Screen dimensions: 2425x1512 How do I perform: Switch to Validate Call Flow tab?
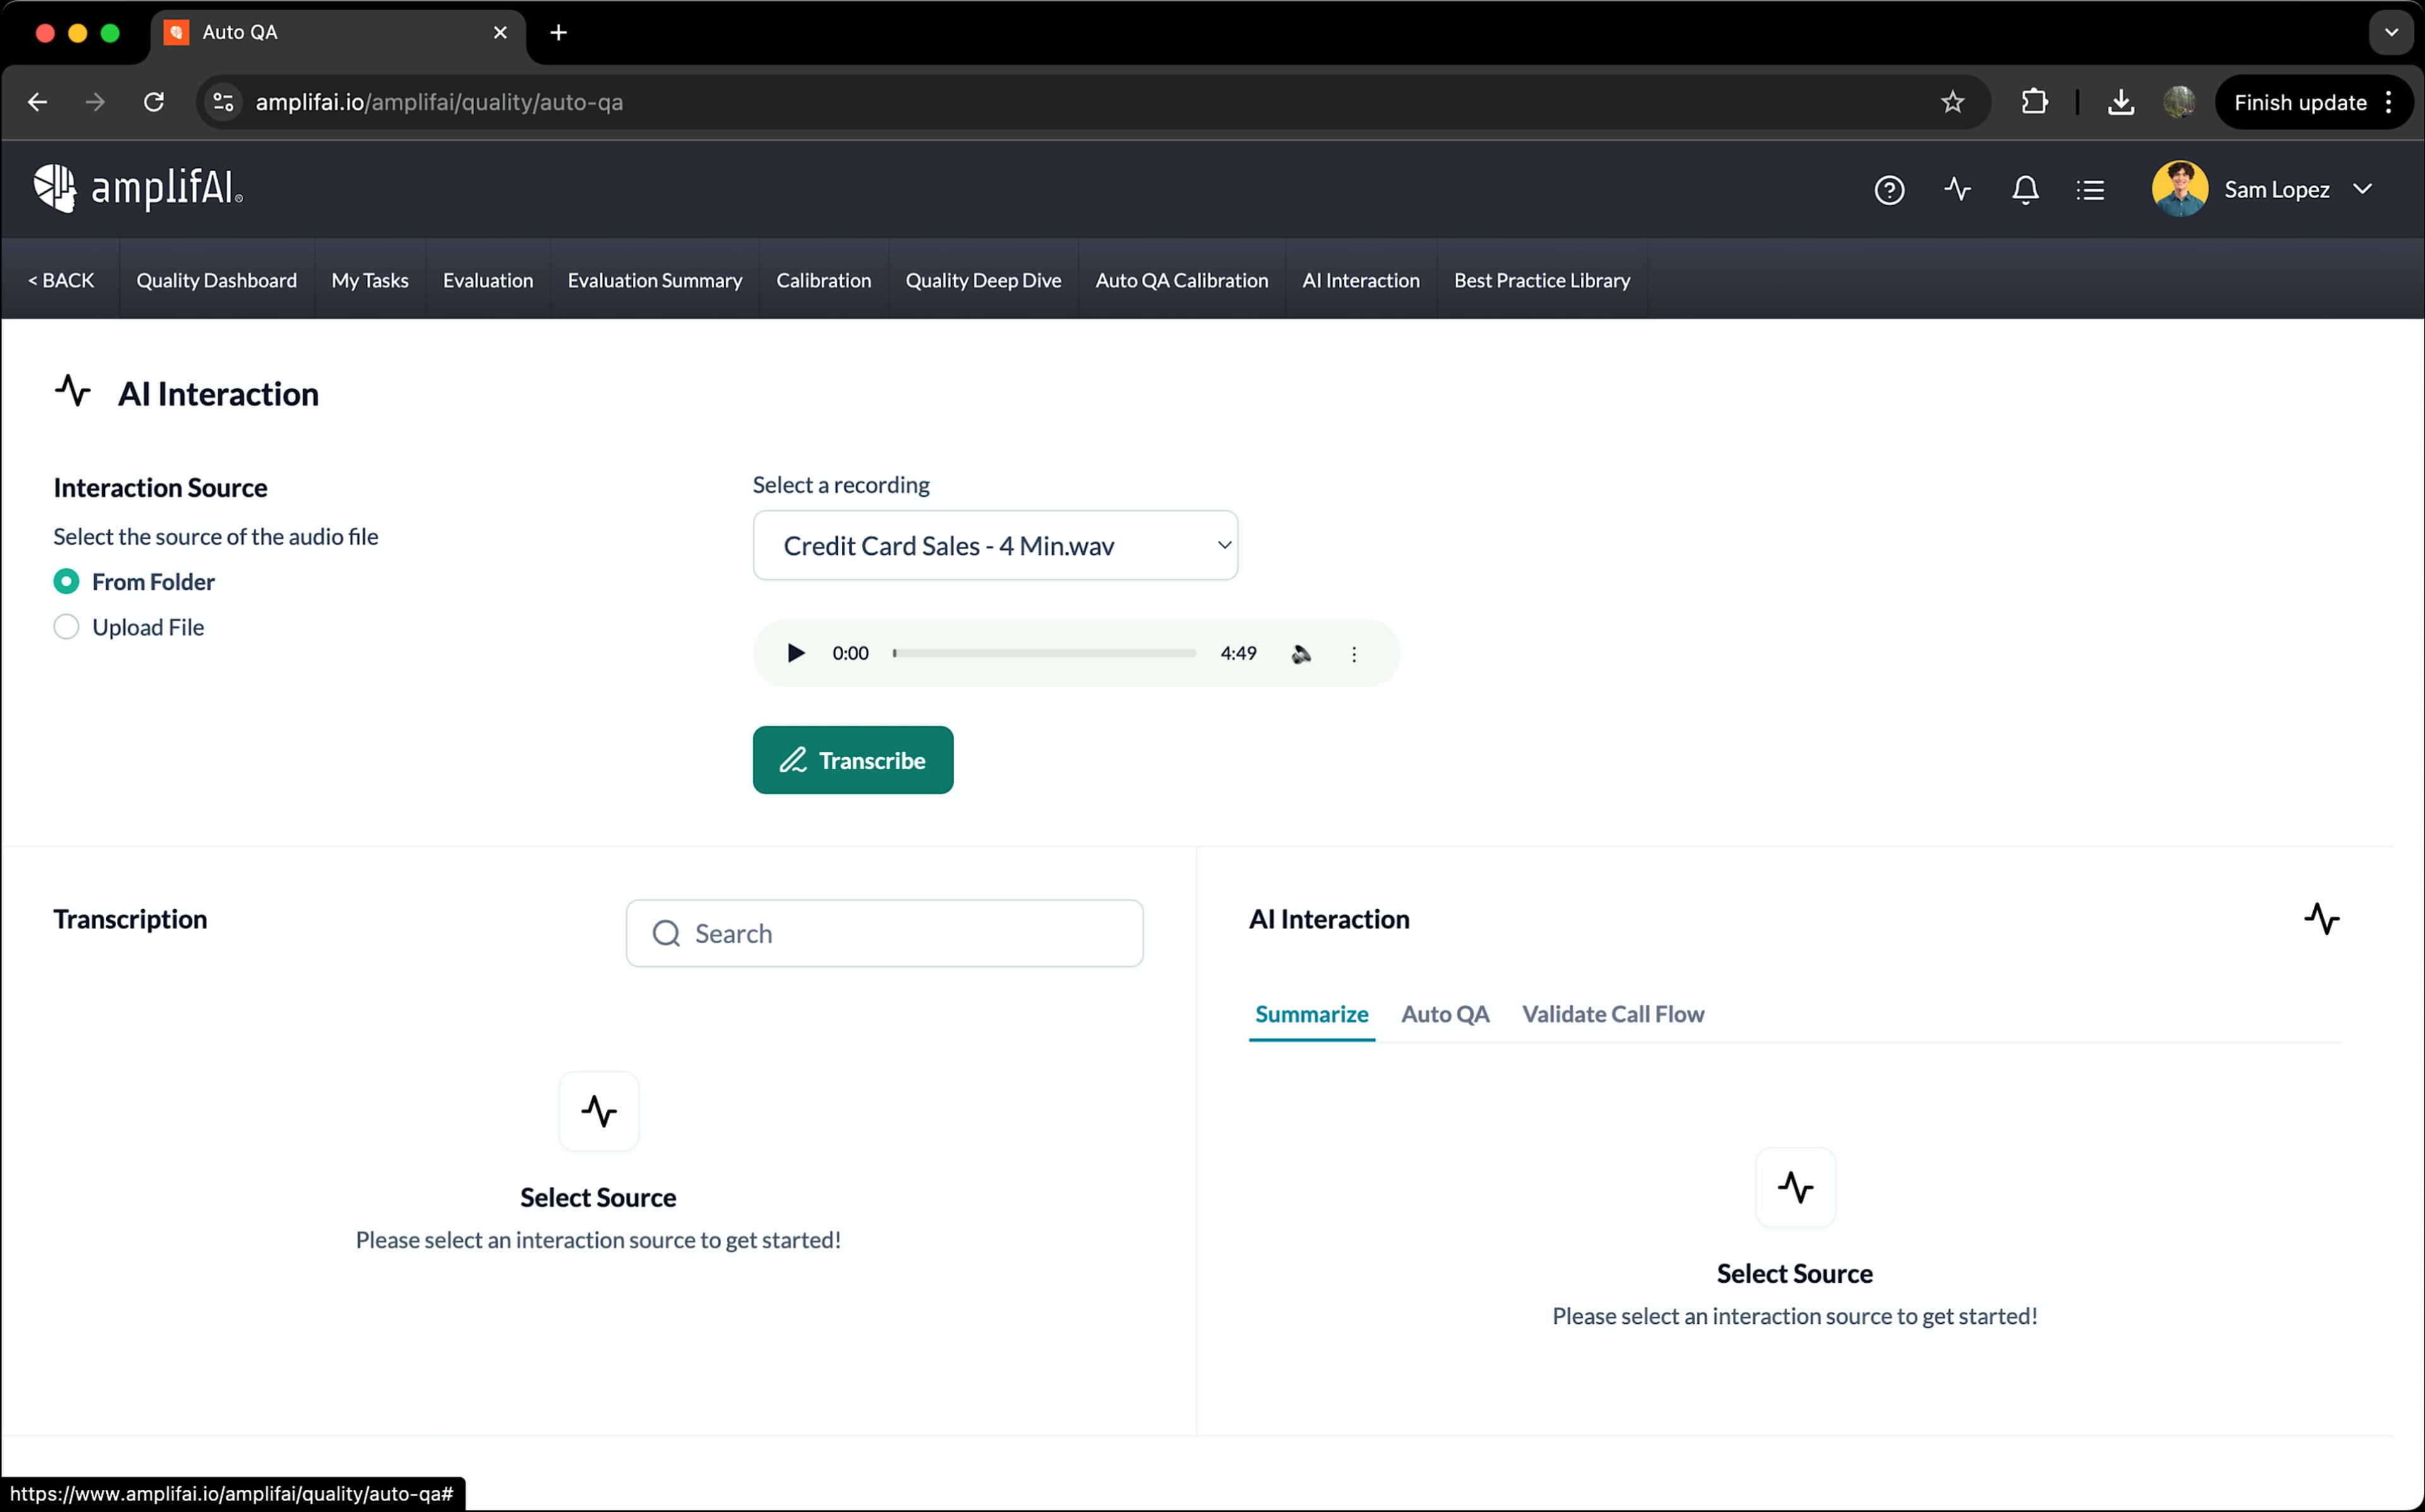(x=1613, y=1014)
